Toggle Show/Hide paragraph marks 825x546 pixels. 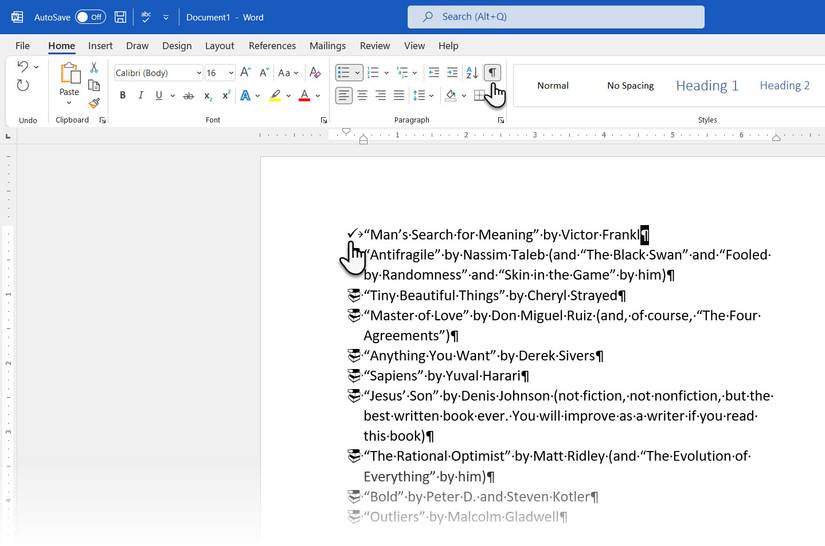pyautogui.click(x=492, y=73)
